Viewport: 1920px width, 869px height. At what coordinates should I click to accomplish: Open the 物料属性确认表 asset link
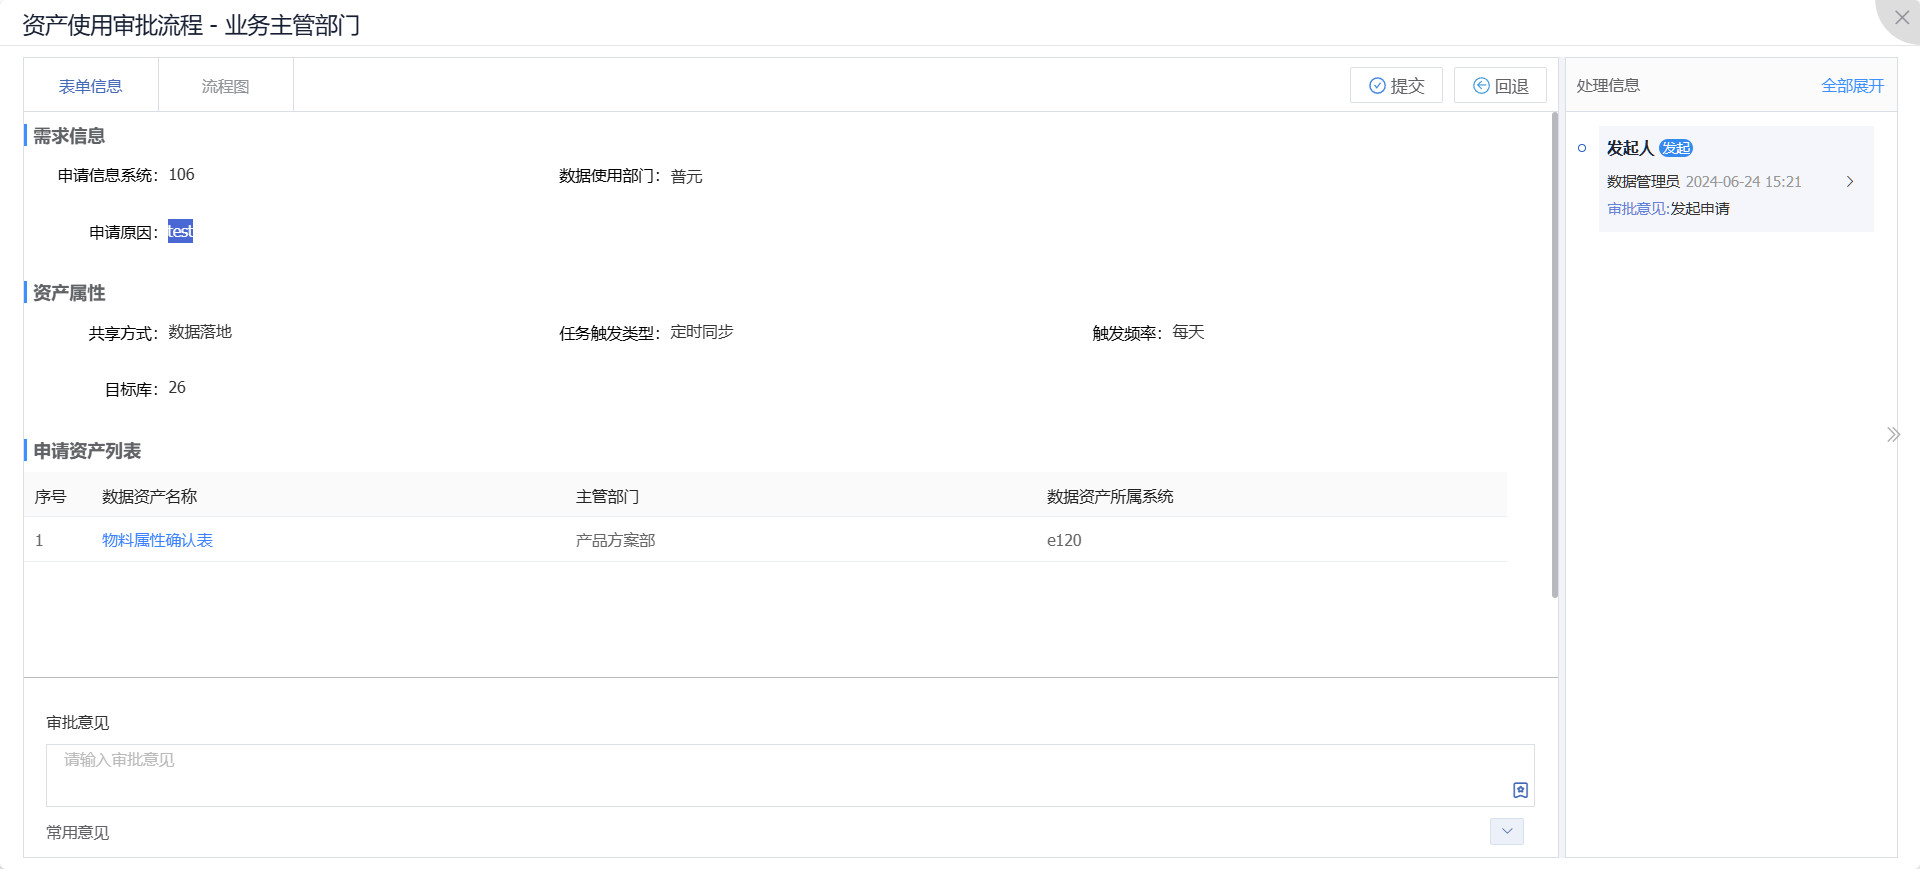point(157,540)
